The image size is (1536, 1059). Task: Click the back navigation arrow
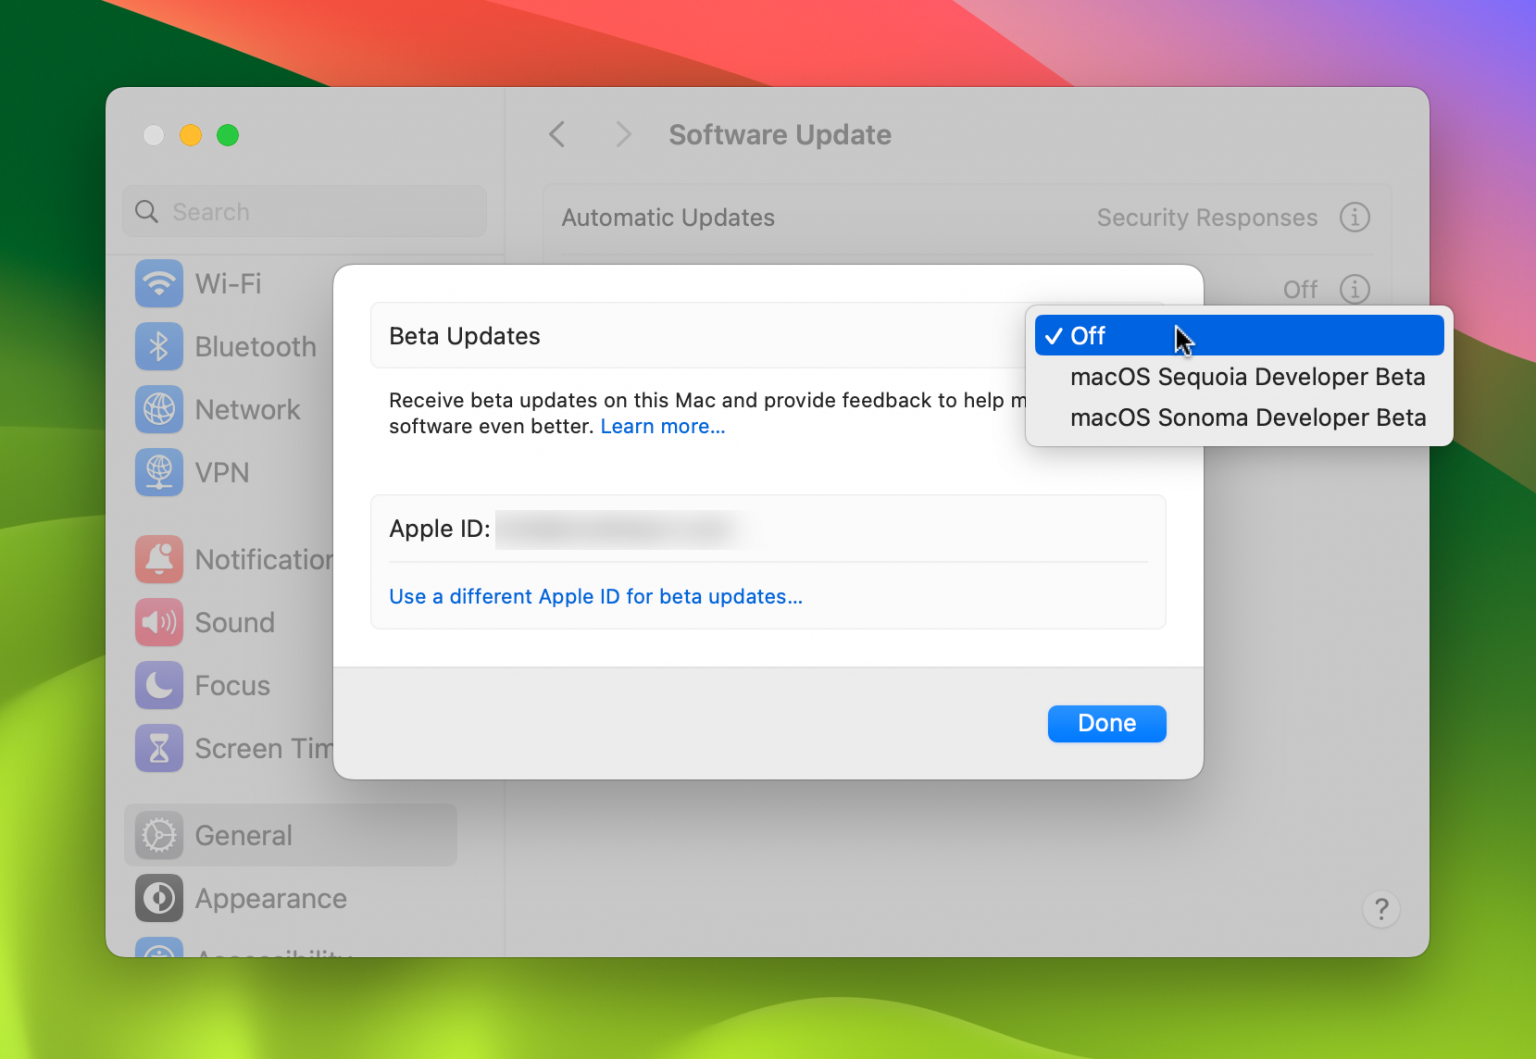click(557, 134)
